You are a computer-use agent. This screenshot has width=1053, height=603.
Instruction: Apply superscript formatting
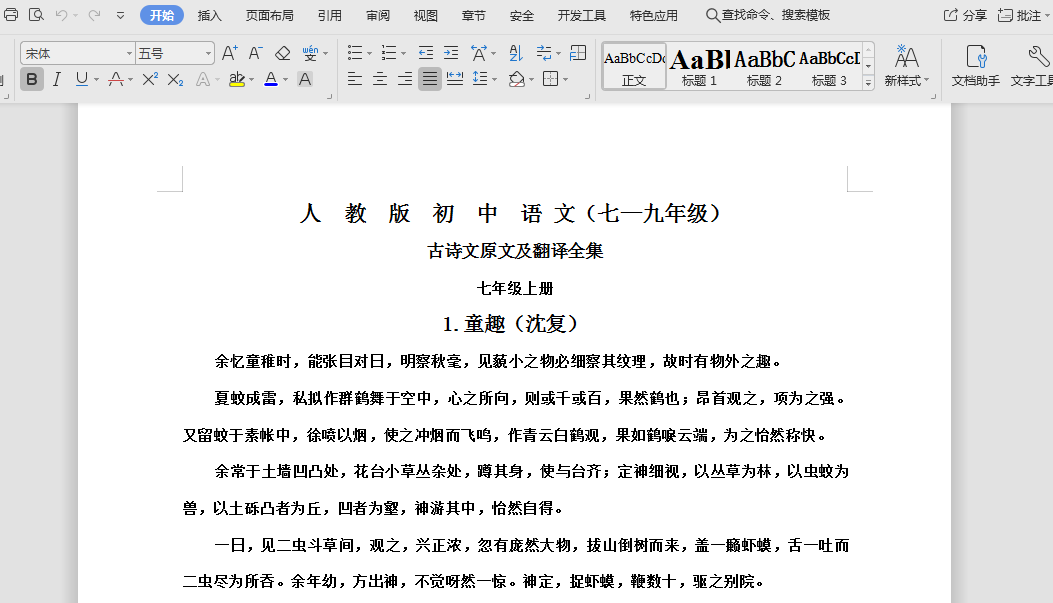pos(150,79)
